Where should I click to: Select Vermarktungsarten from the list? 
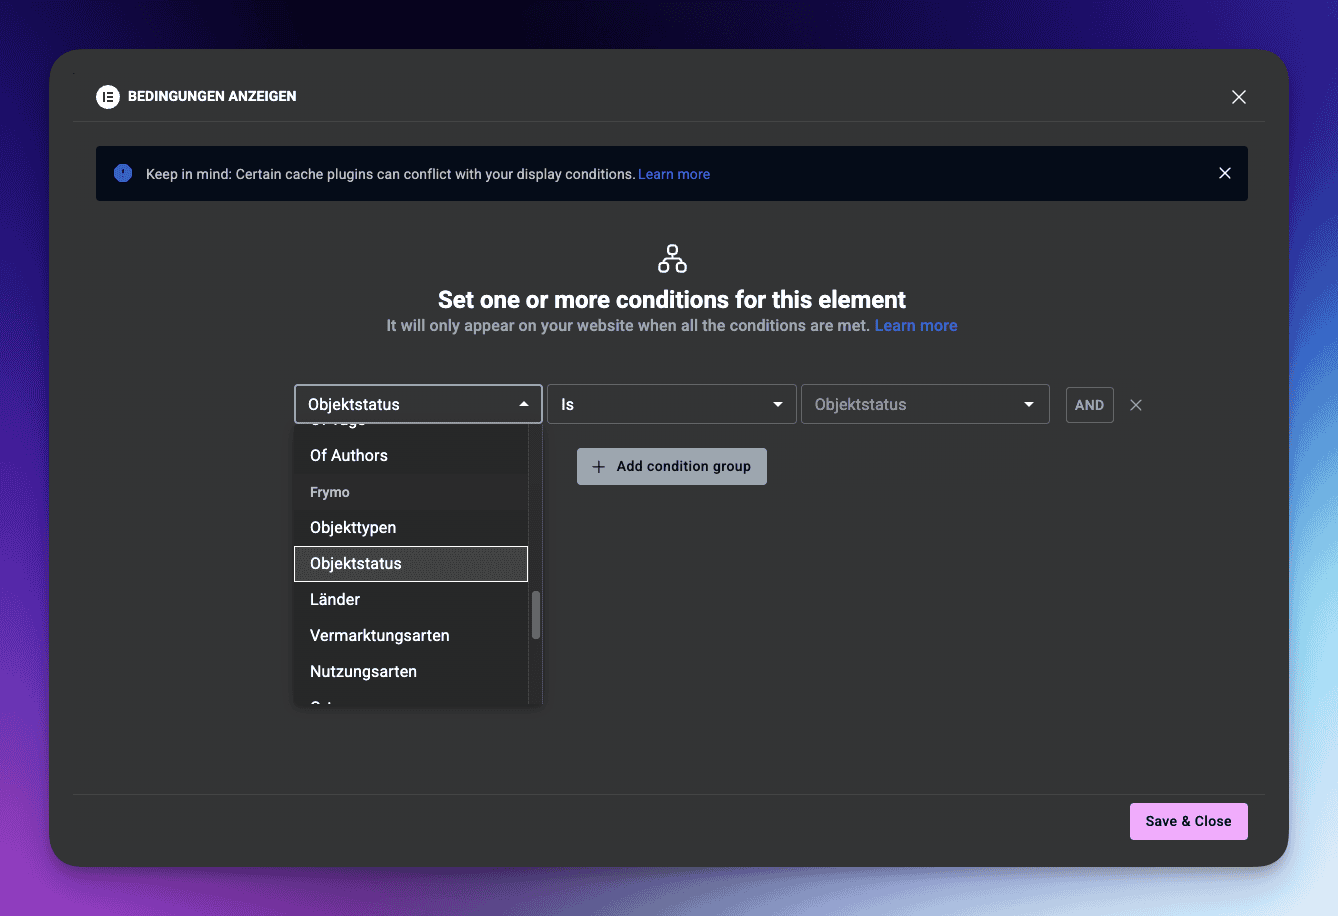380,636
